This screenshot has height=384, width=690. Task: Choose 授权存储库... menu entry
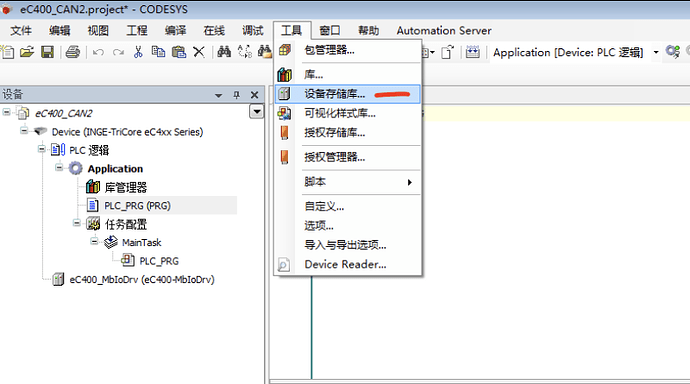click(x=347, y=133)
